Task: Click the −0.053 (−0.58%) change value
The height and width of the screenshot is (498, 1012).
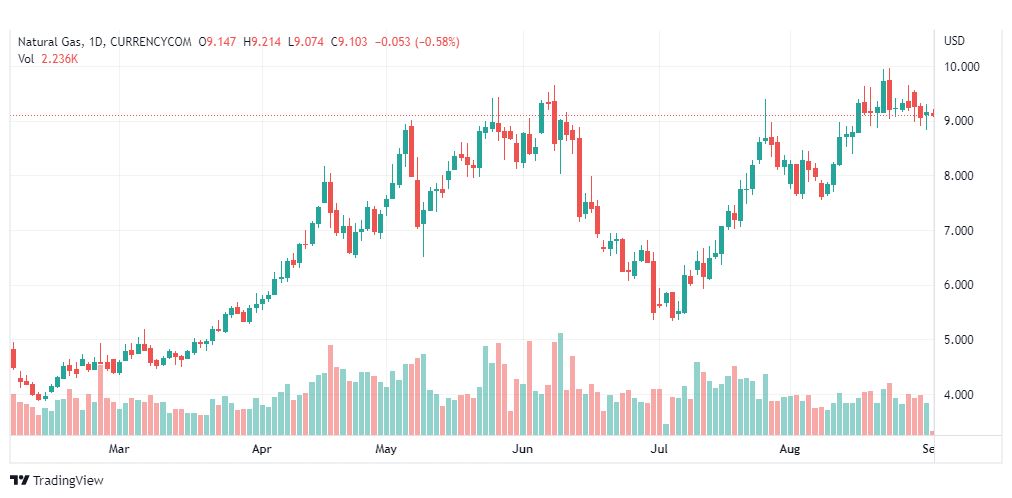Action: pos(416,42)
